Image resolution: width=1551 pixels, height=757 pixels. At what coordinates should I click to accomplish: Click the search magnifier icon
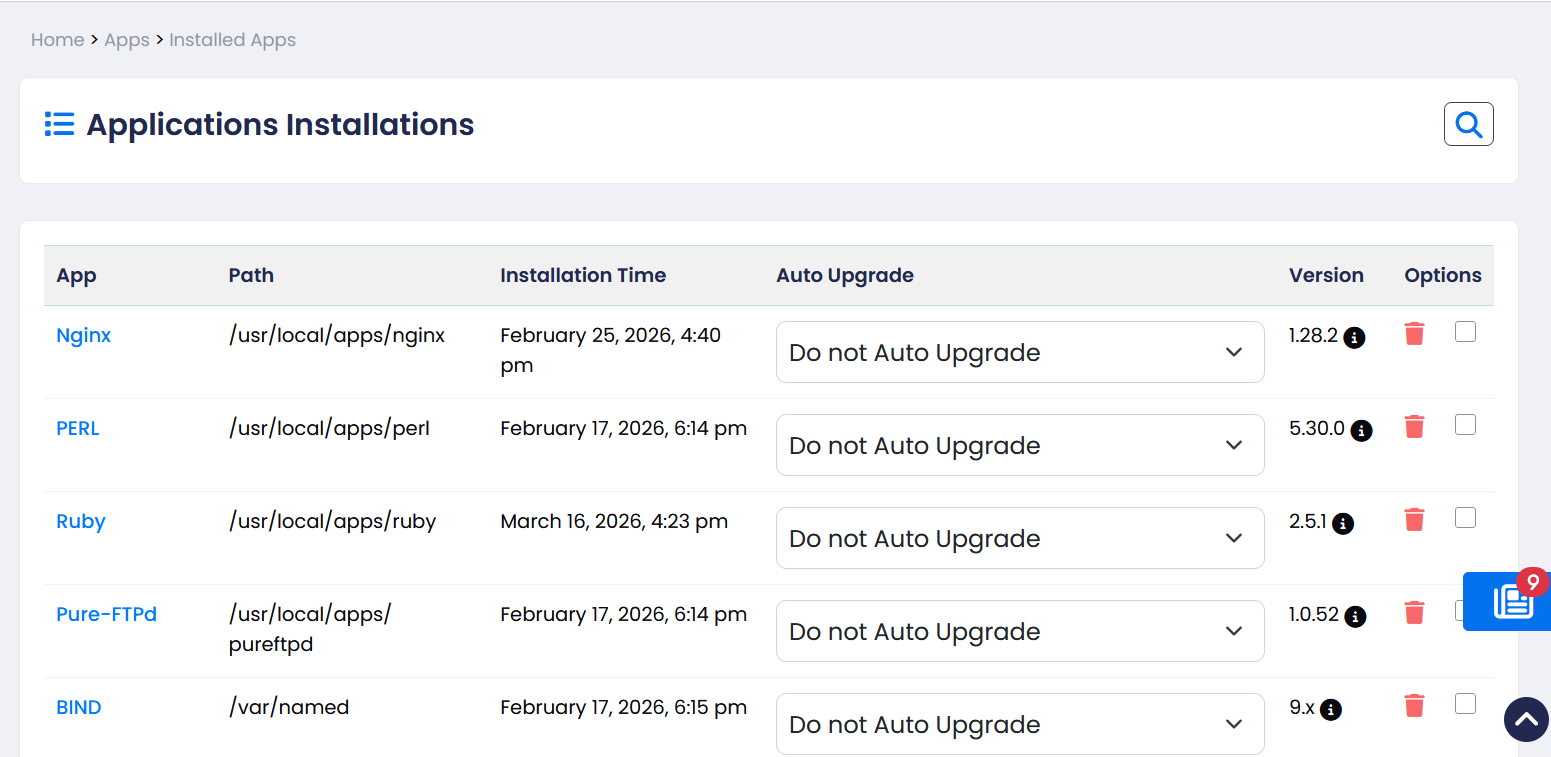pos(1468,124)
